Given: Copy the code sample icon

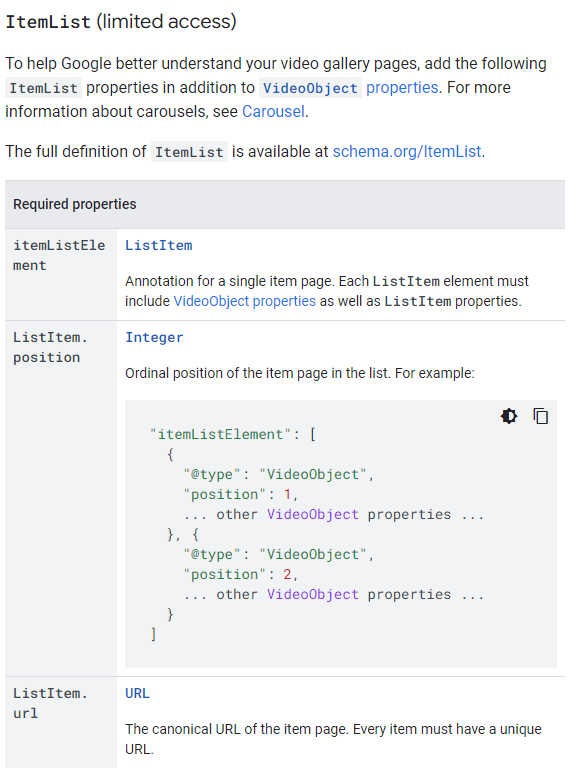Looking at the screenshot, I should coord(540,416).
